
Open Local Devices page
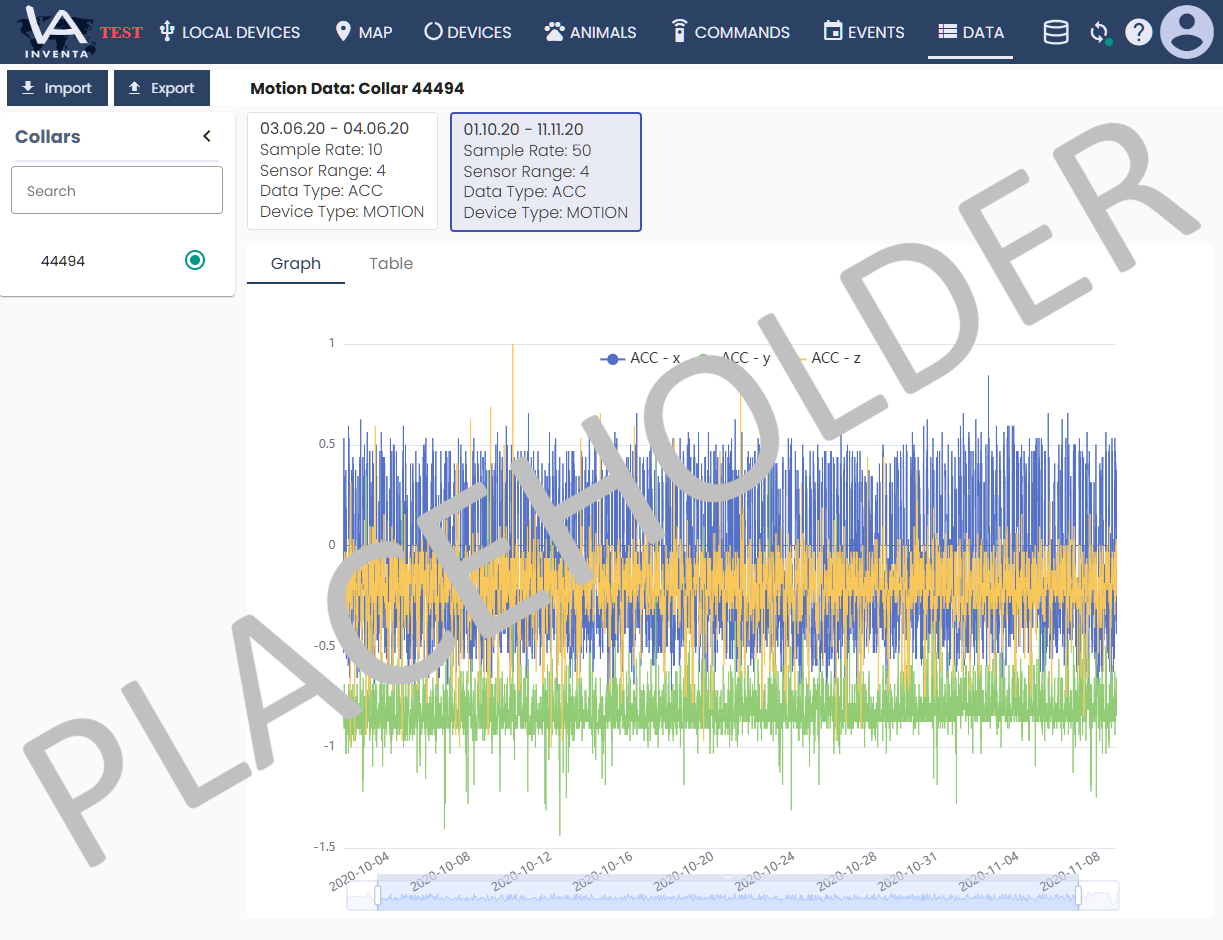(229, 32)
